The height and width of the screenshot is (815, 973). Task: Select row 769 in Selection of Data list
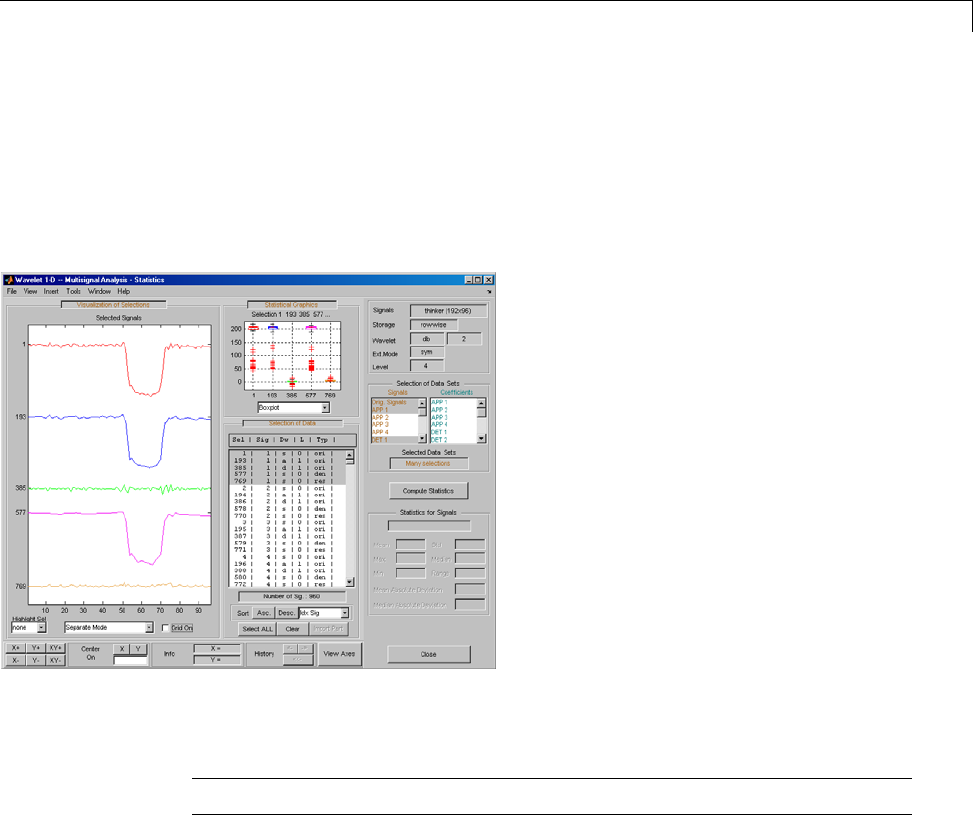(287, 481)
